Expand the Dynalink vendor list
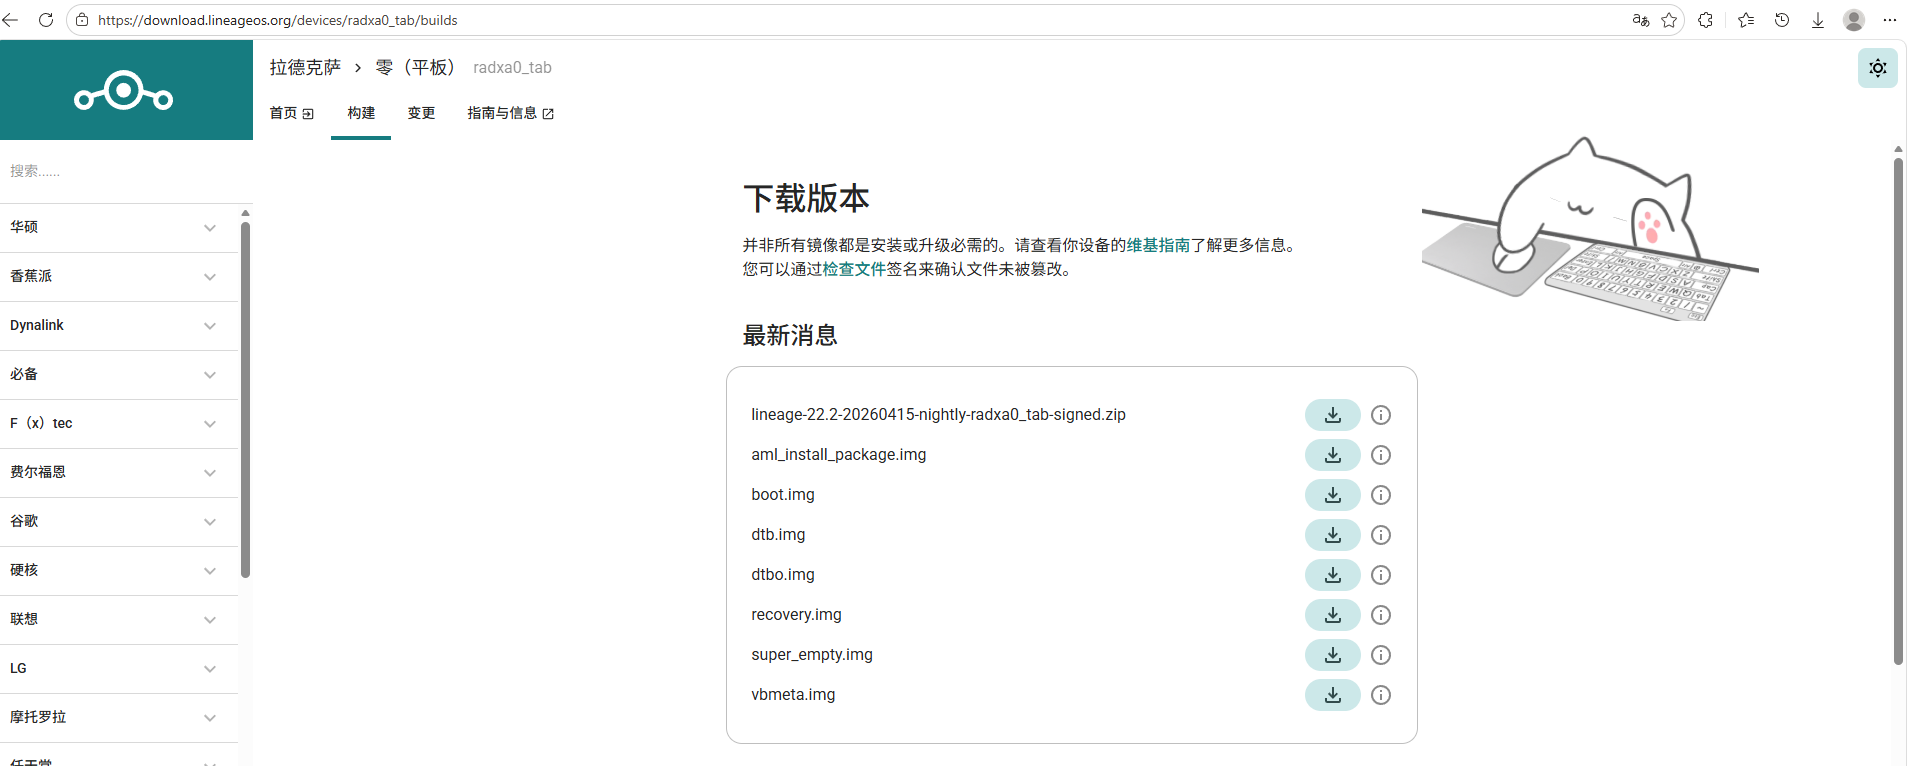 pos(119,326)
